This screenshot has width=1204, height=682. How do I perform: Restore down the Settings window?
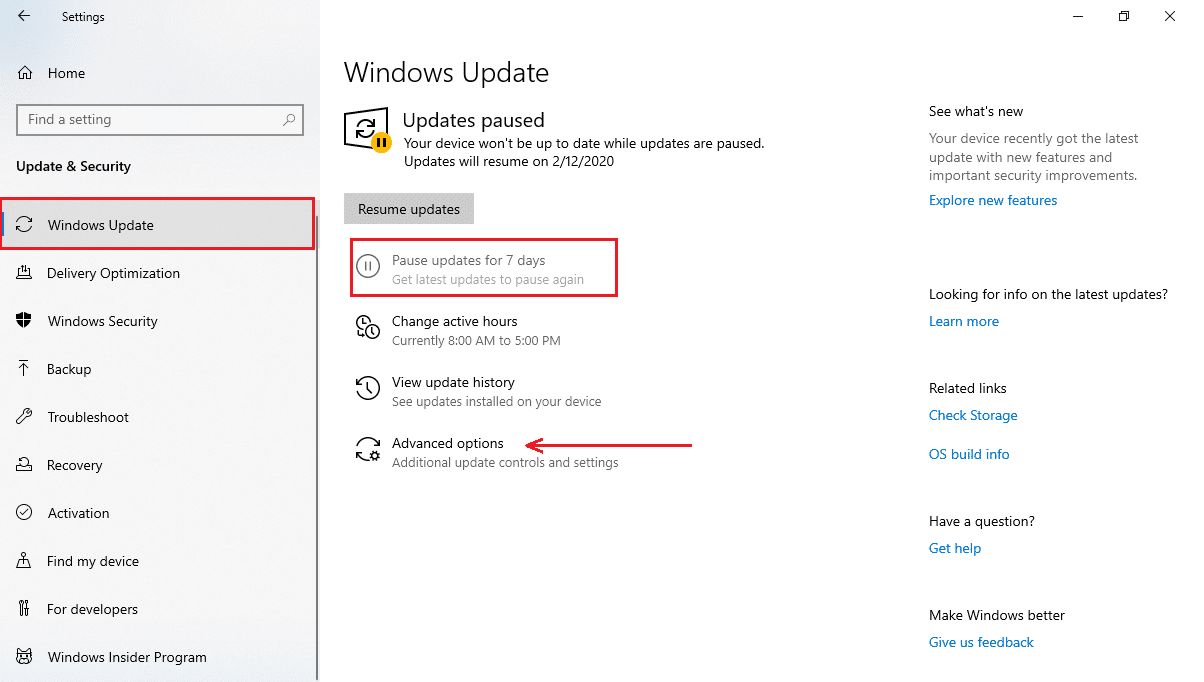click(x=1124, y=16)
